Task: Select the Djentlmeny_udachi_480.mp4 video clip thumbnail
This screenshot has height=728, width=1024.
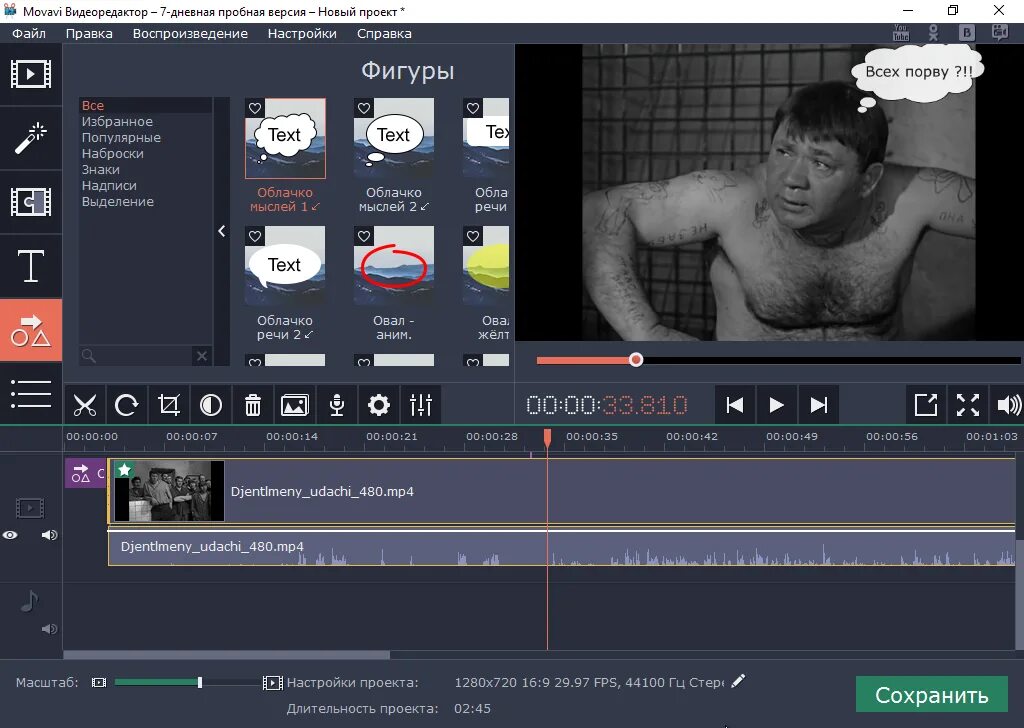Action: tap(169, 491)
